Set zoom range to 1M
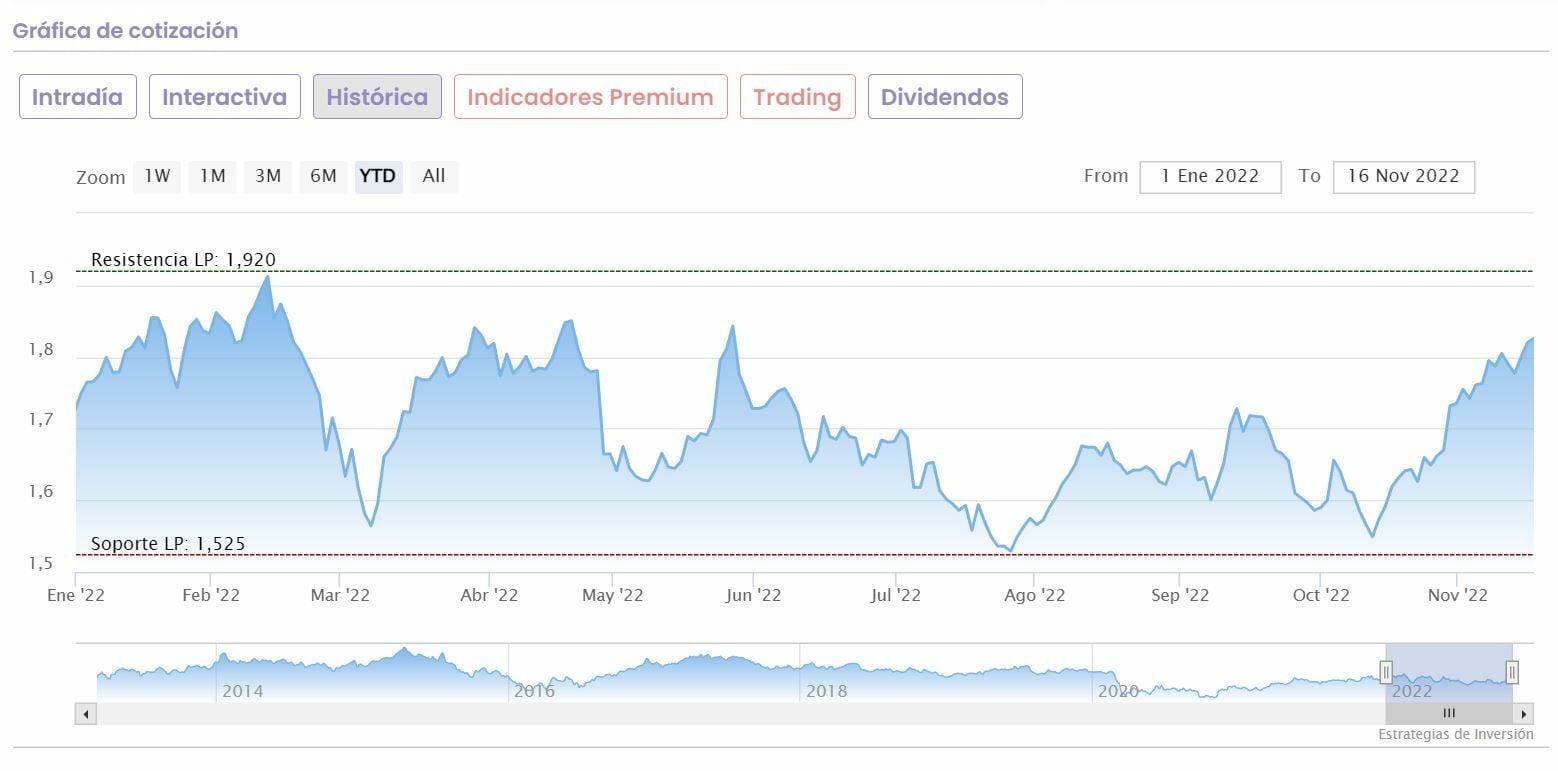The image size is (1558, 771). tap(212, 177)
